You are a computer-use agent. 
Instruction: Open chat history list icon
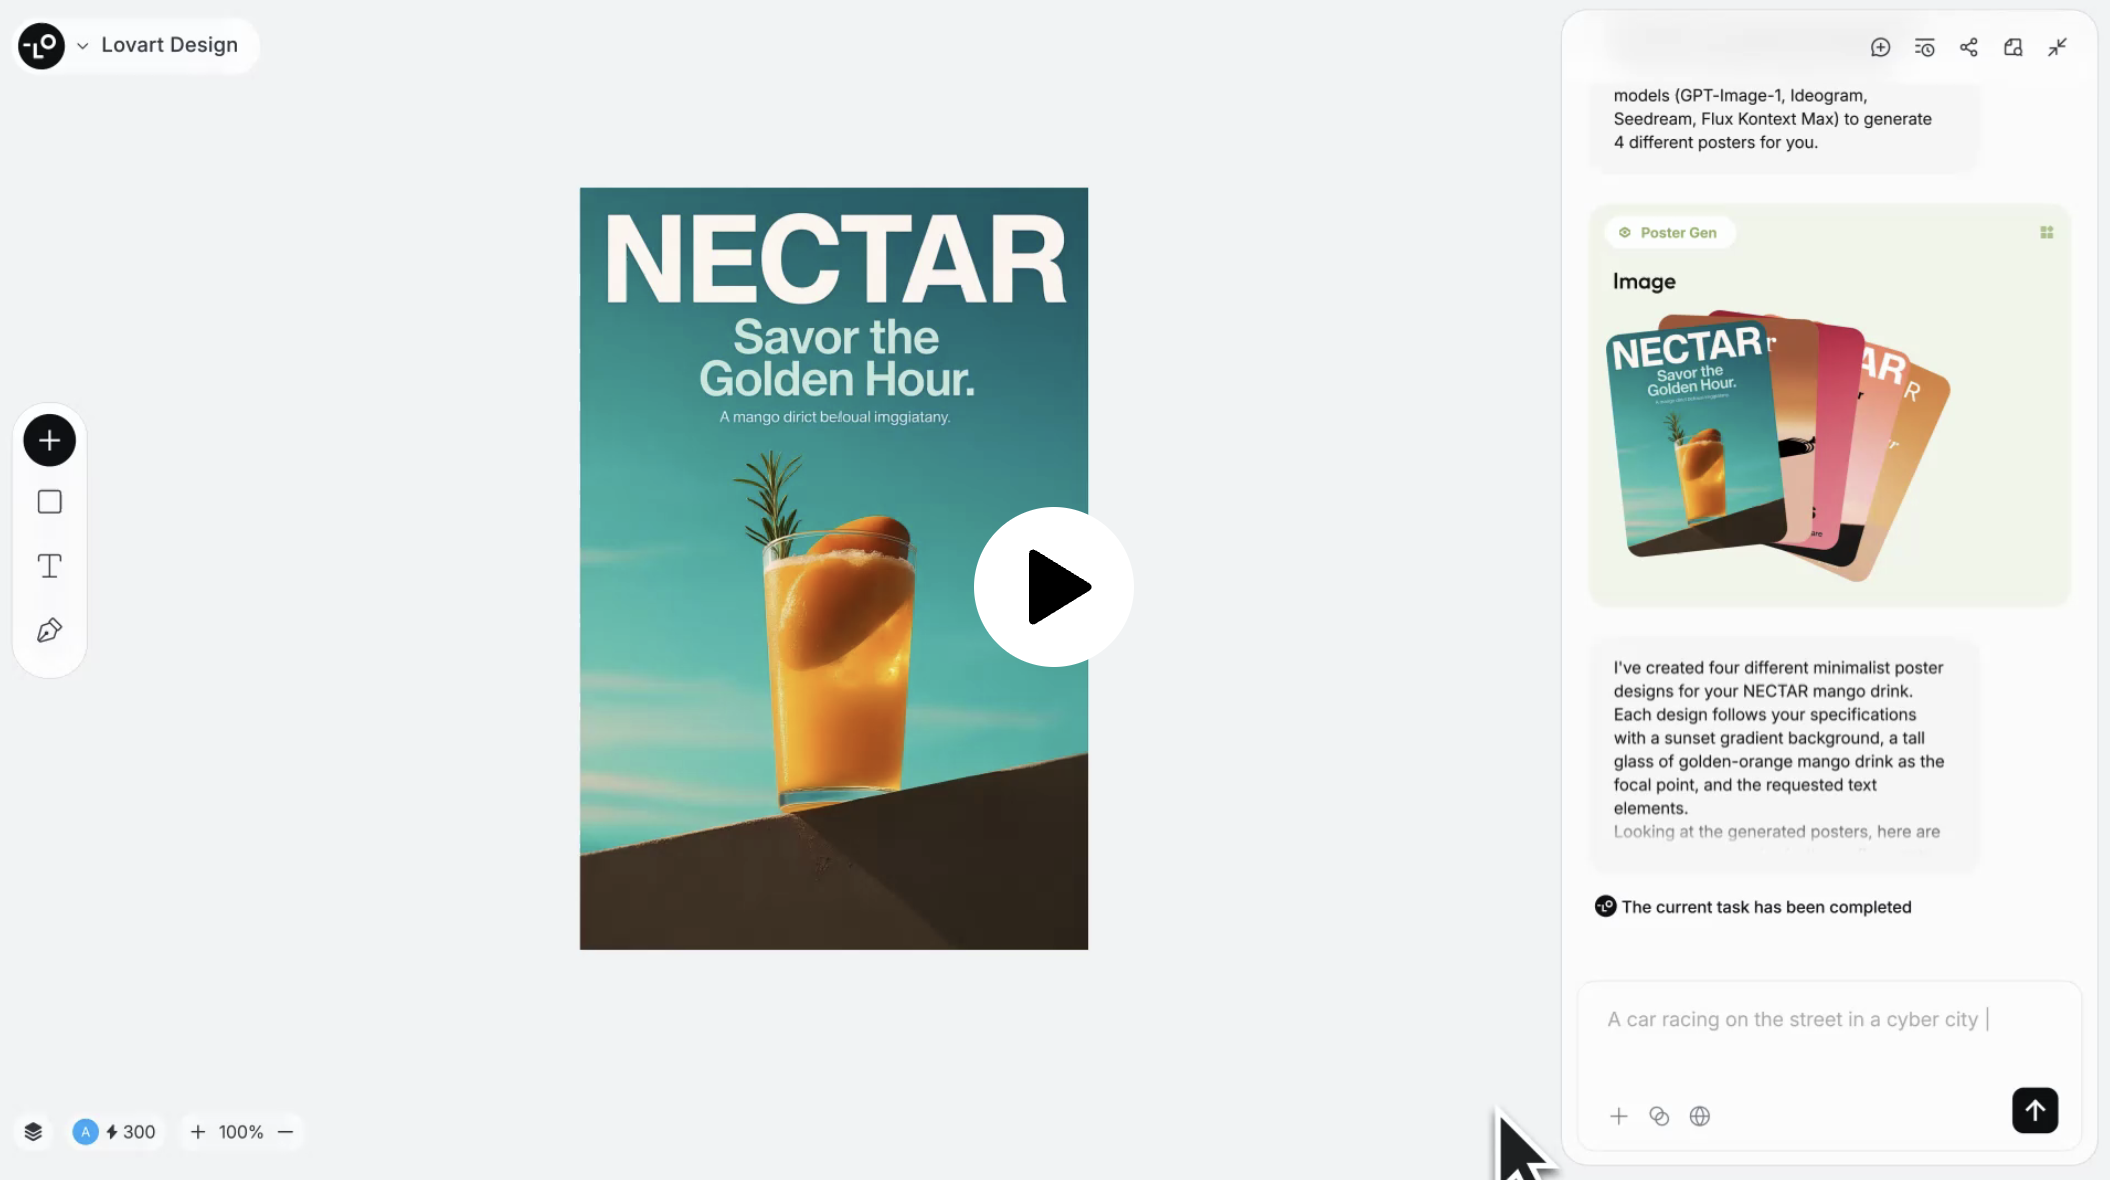pyautogui.click(x=1924, y=48)
